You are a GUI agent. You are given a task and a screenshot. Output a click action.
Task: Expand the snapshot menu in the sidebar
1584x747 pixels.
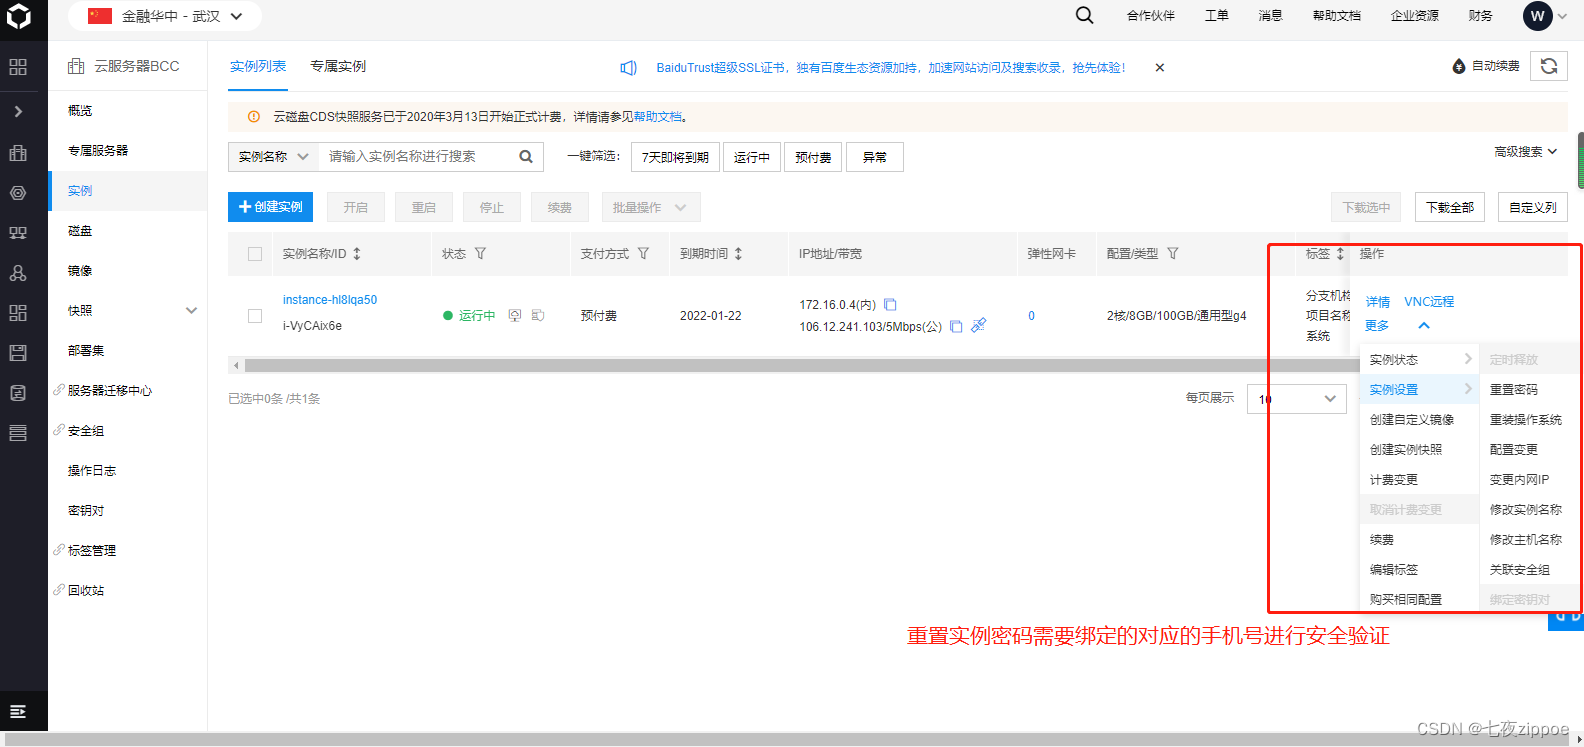click(x=191, y=311)
